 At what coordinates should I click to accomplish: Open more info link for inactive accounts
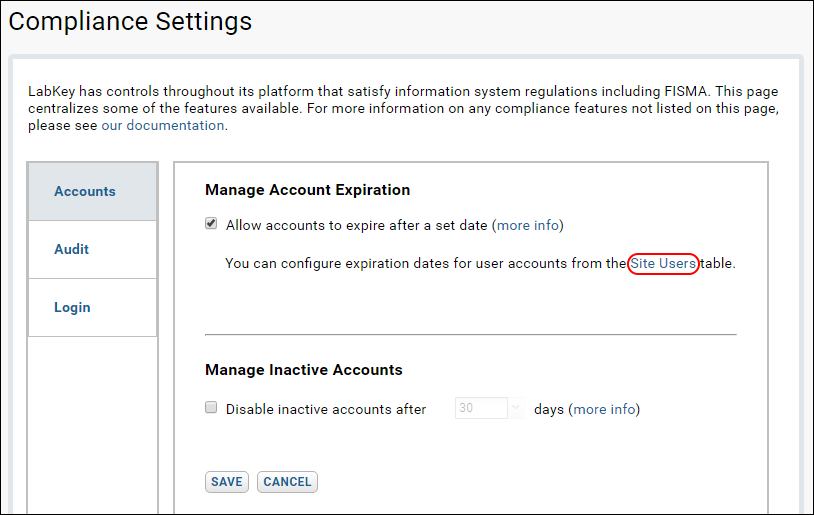[604, 409]
